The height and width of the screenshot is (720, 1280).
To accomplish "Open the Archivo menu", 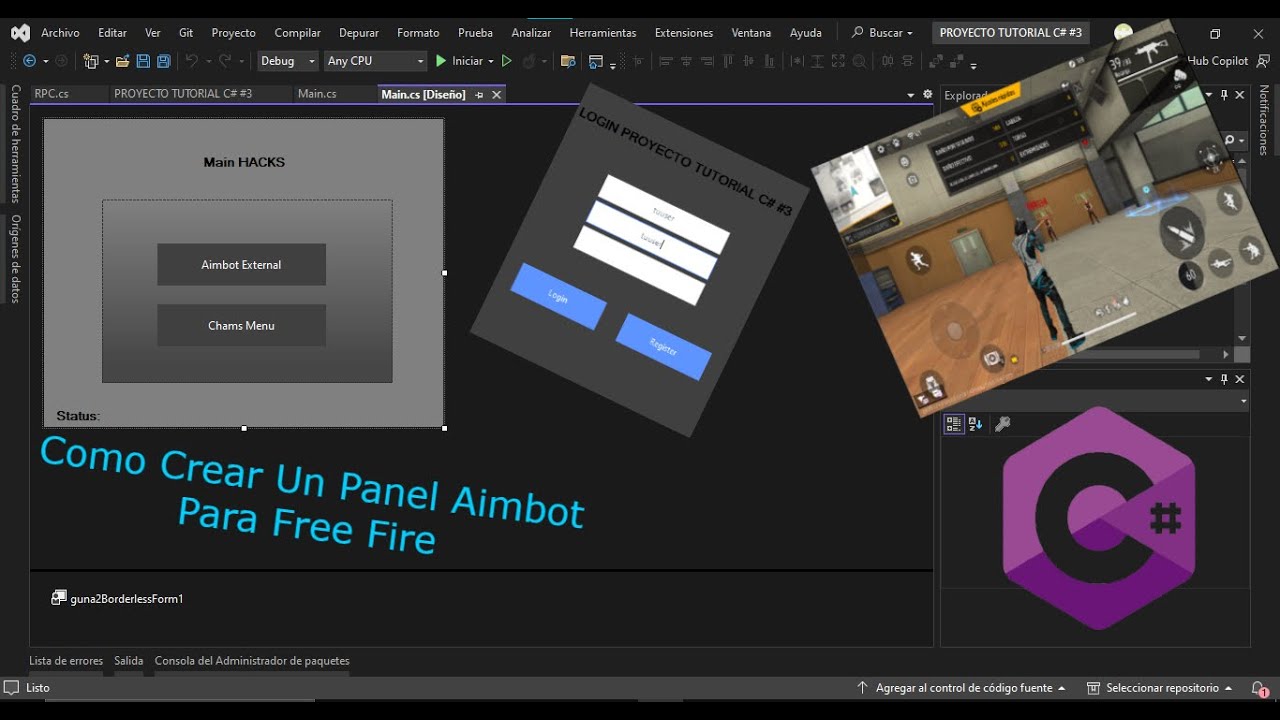I will pyautogui.click(x=60, y=33).
